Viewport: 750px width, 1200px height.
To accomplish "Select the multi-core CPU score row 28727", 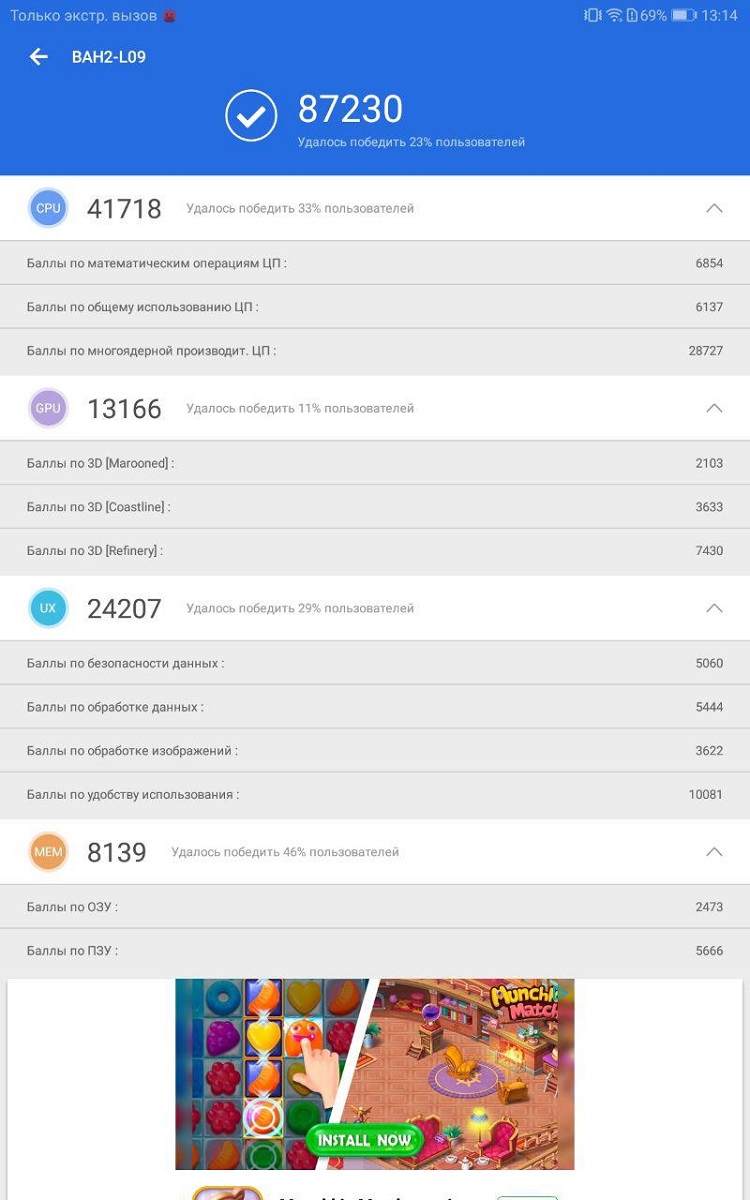I will click(375, 351).
